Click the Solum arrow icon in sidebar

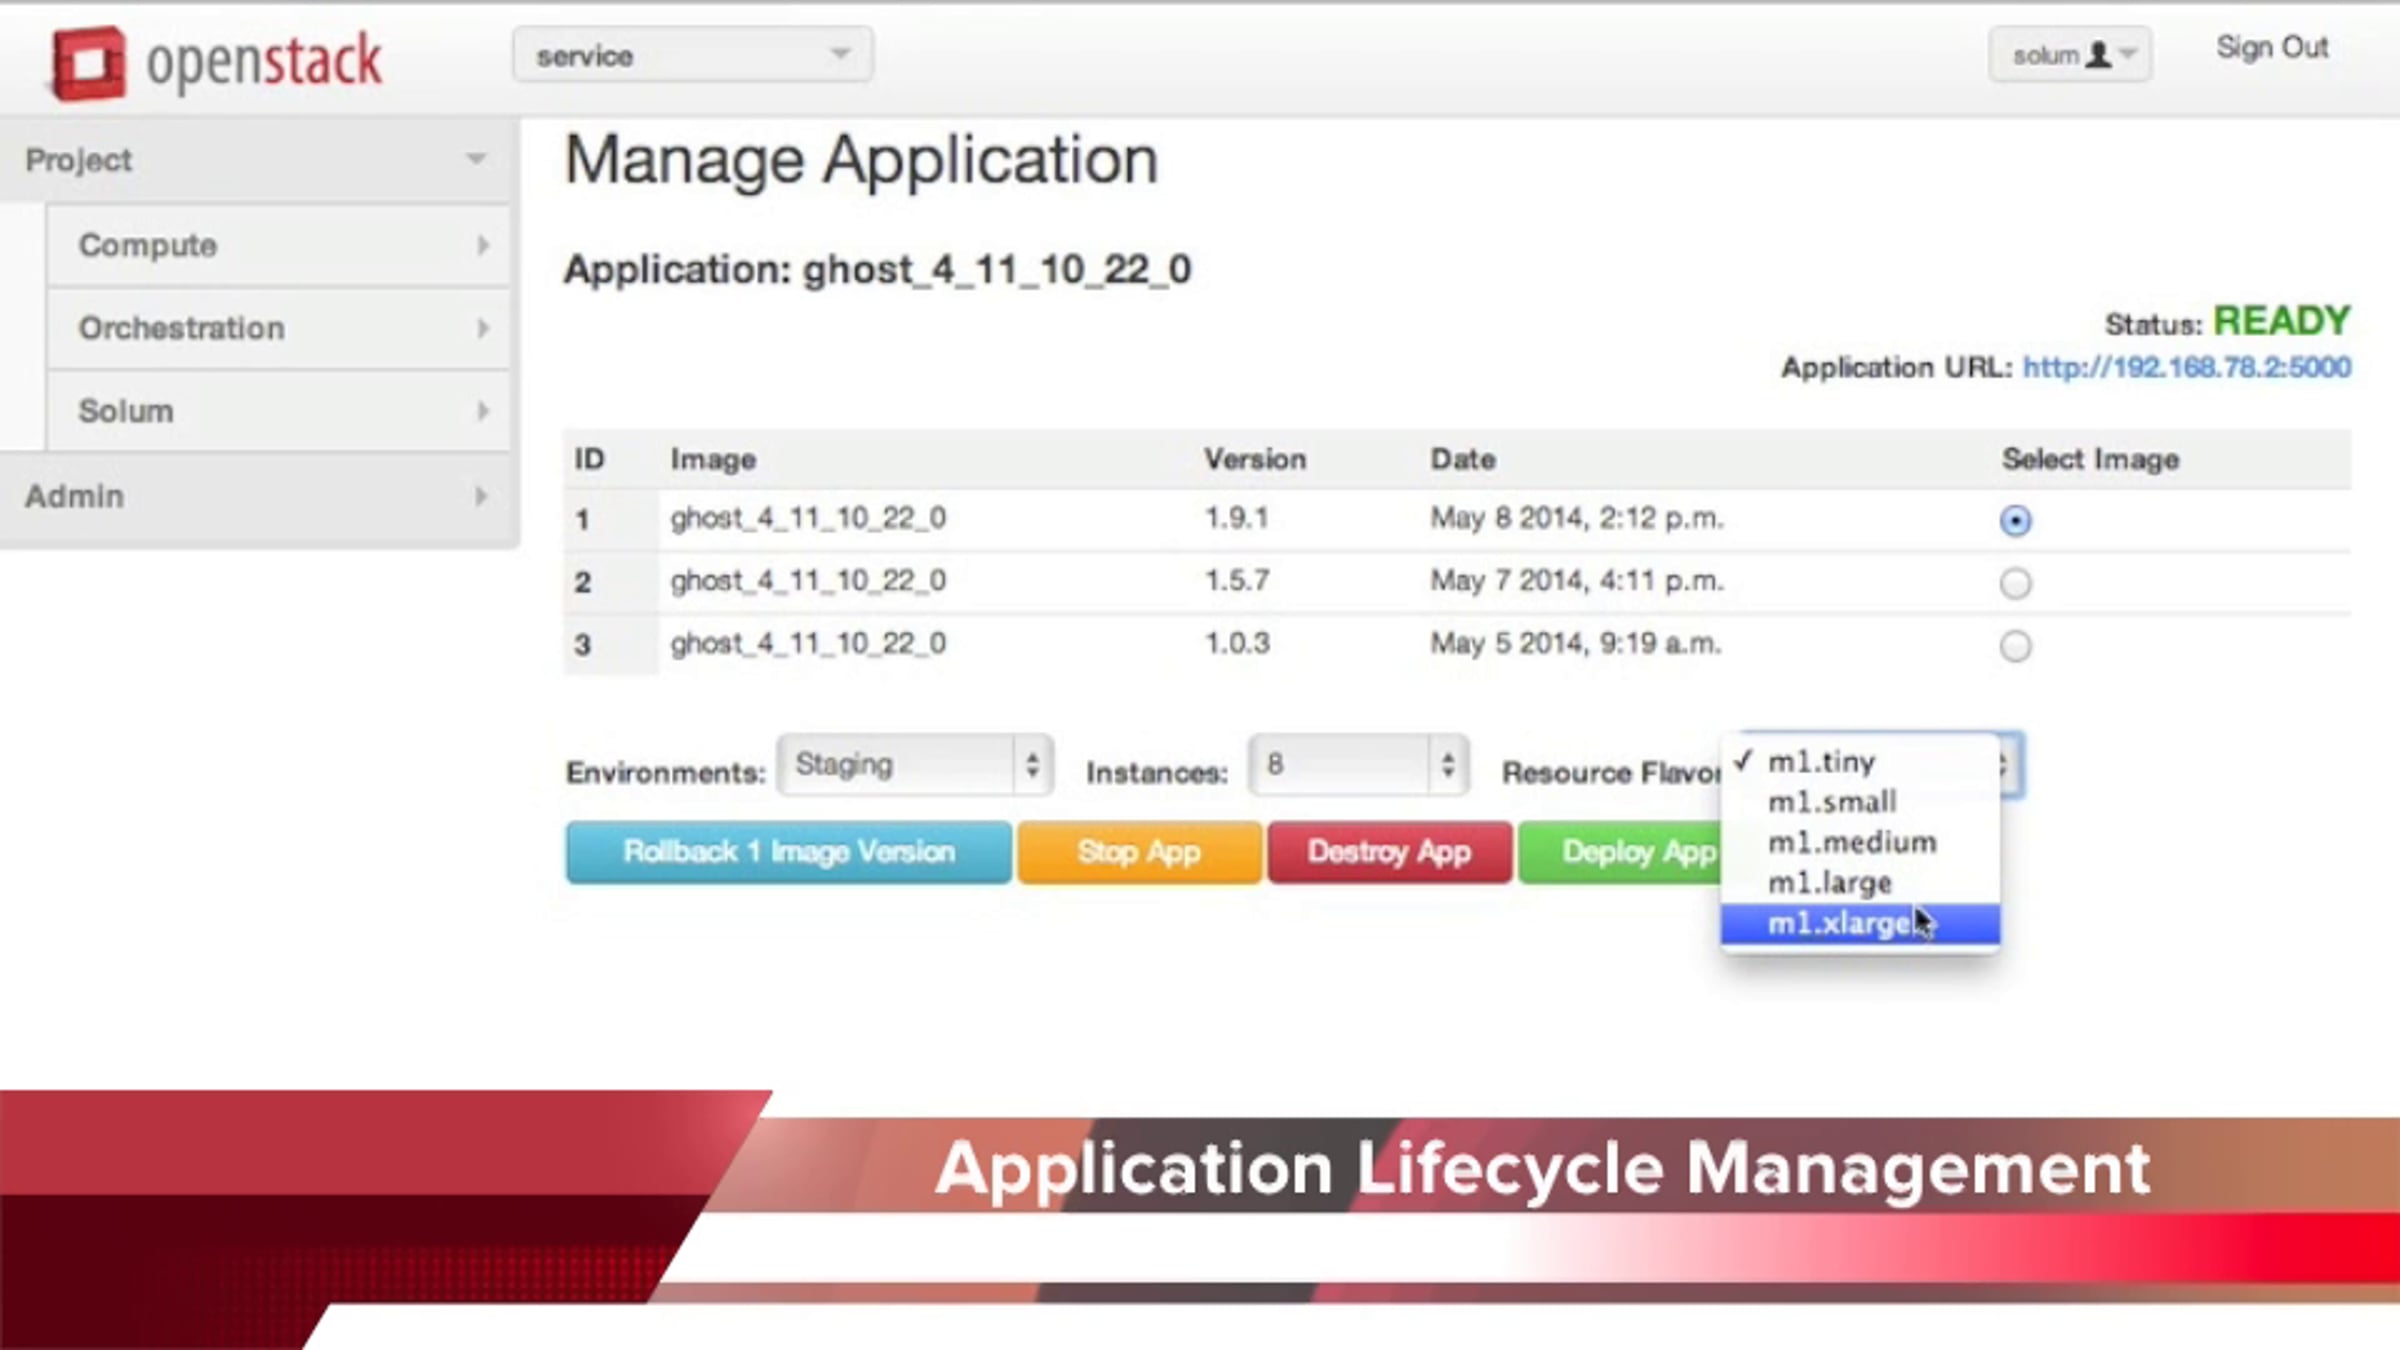(483, 410)
